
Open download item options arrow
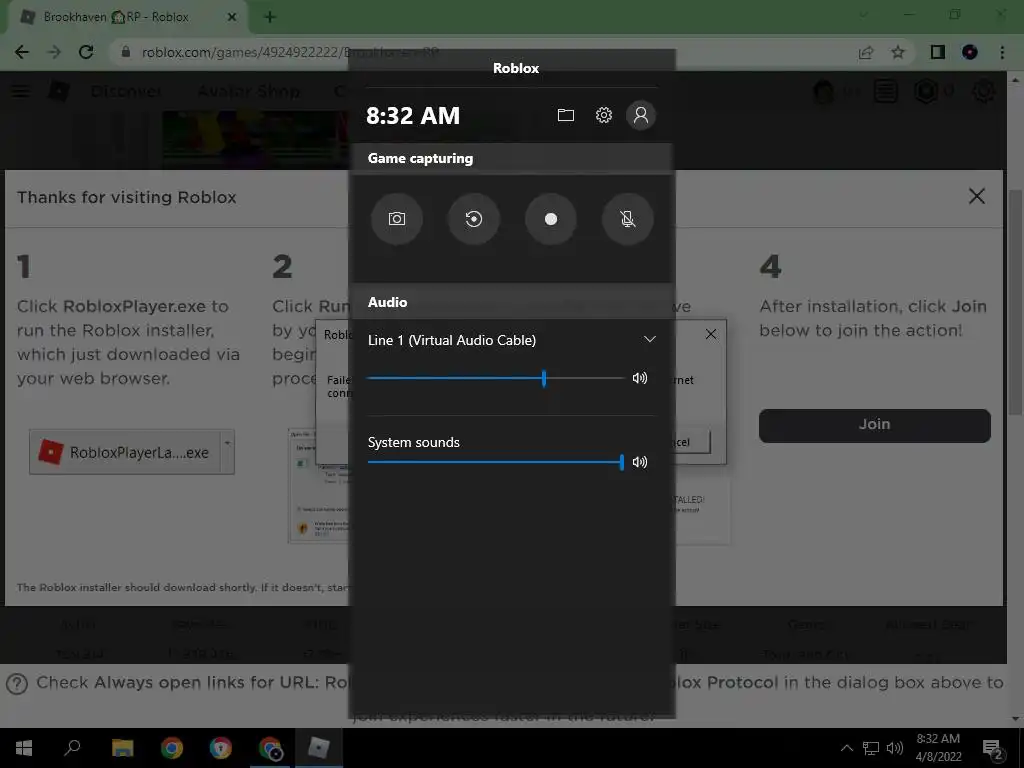(227, 452)
